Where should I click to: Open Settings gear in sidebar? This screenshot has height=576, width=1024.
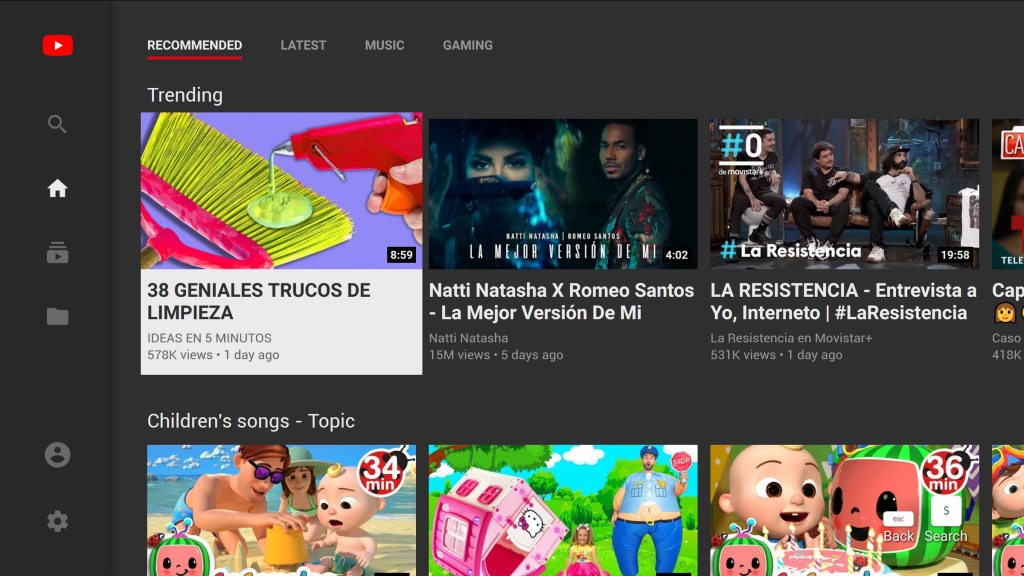57,521
